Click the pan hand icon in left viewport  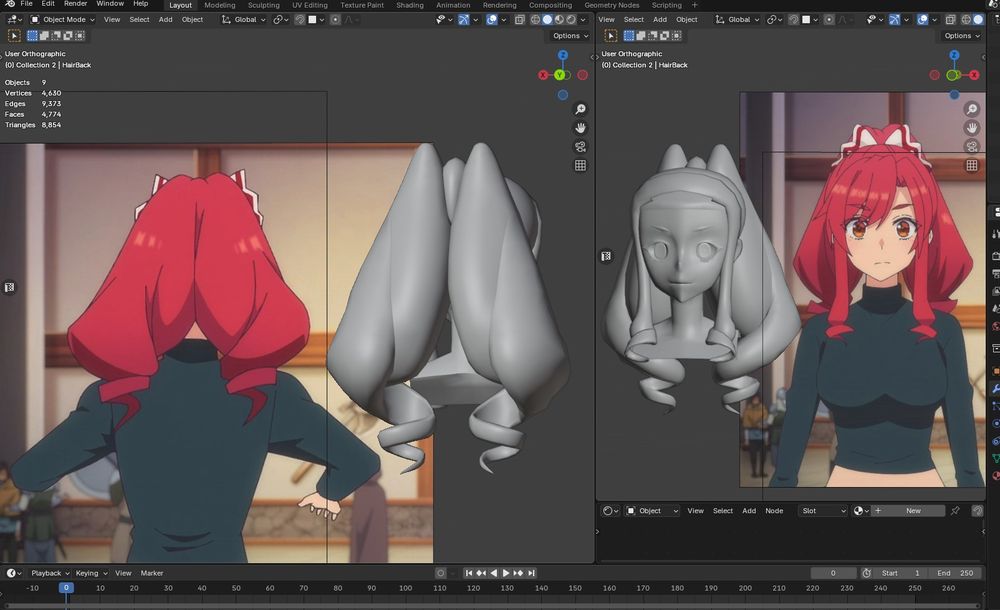tap(580, 128)
